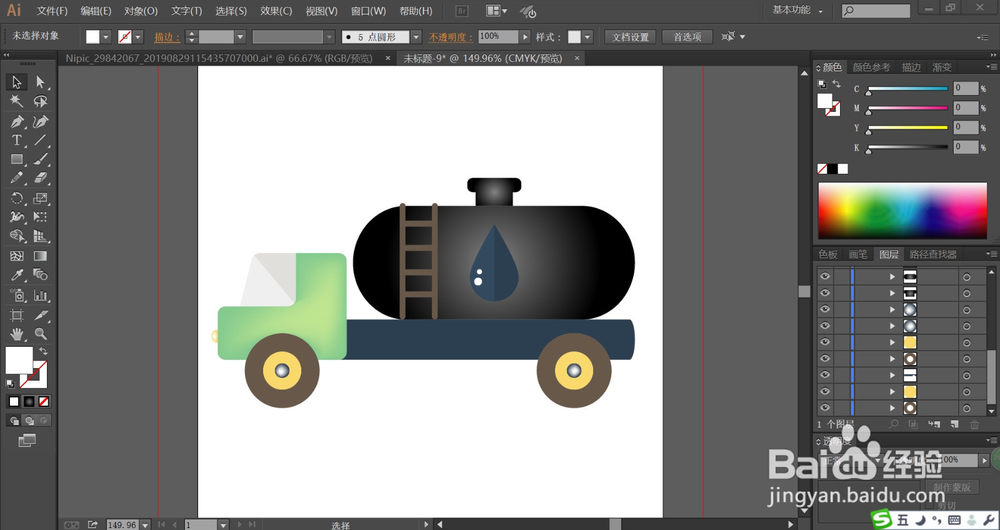Select the Magic Wand tool
Image resolution: width=1000 pixels, height=530 pixels.
pos(17,101)
